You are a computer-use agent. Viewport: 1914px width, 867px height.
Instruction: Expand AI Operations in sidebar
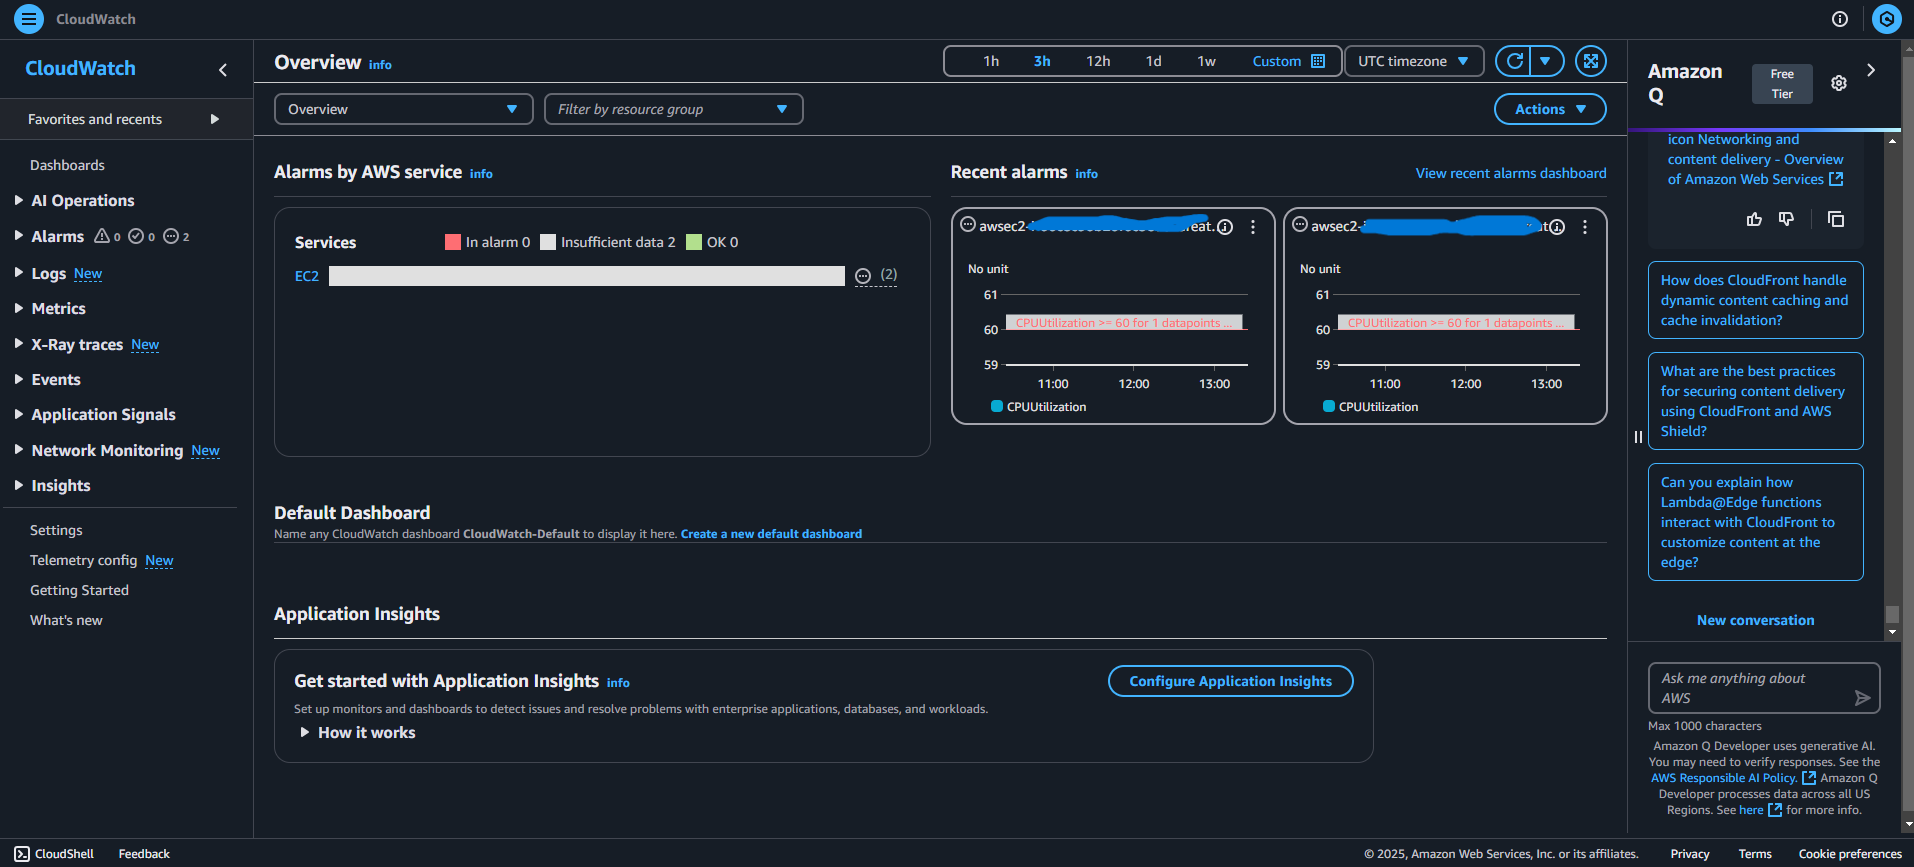(19, 200)
